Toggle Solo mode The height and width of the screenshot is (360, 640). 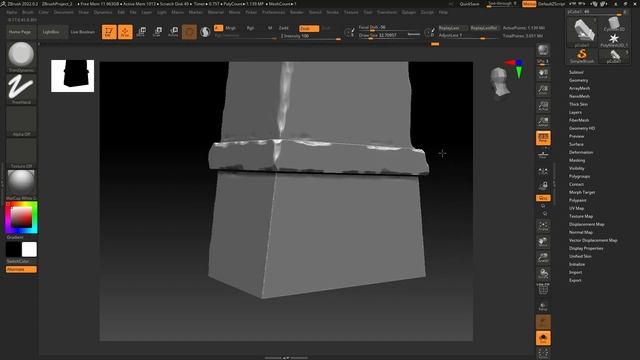[x=543, y=338]
